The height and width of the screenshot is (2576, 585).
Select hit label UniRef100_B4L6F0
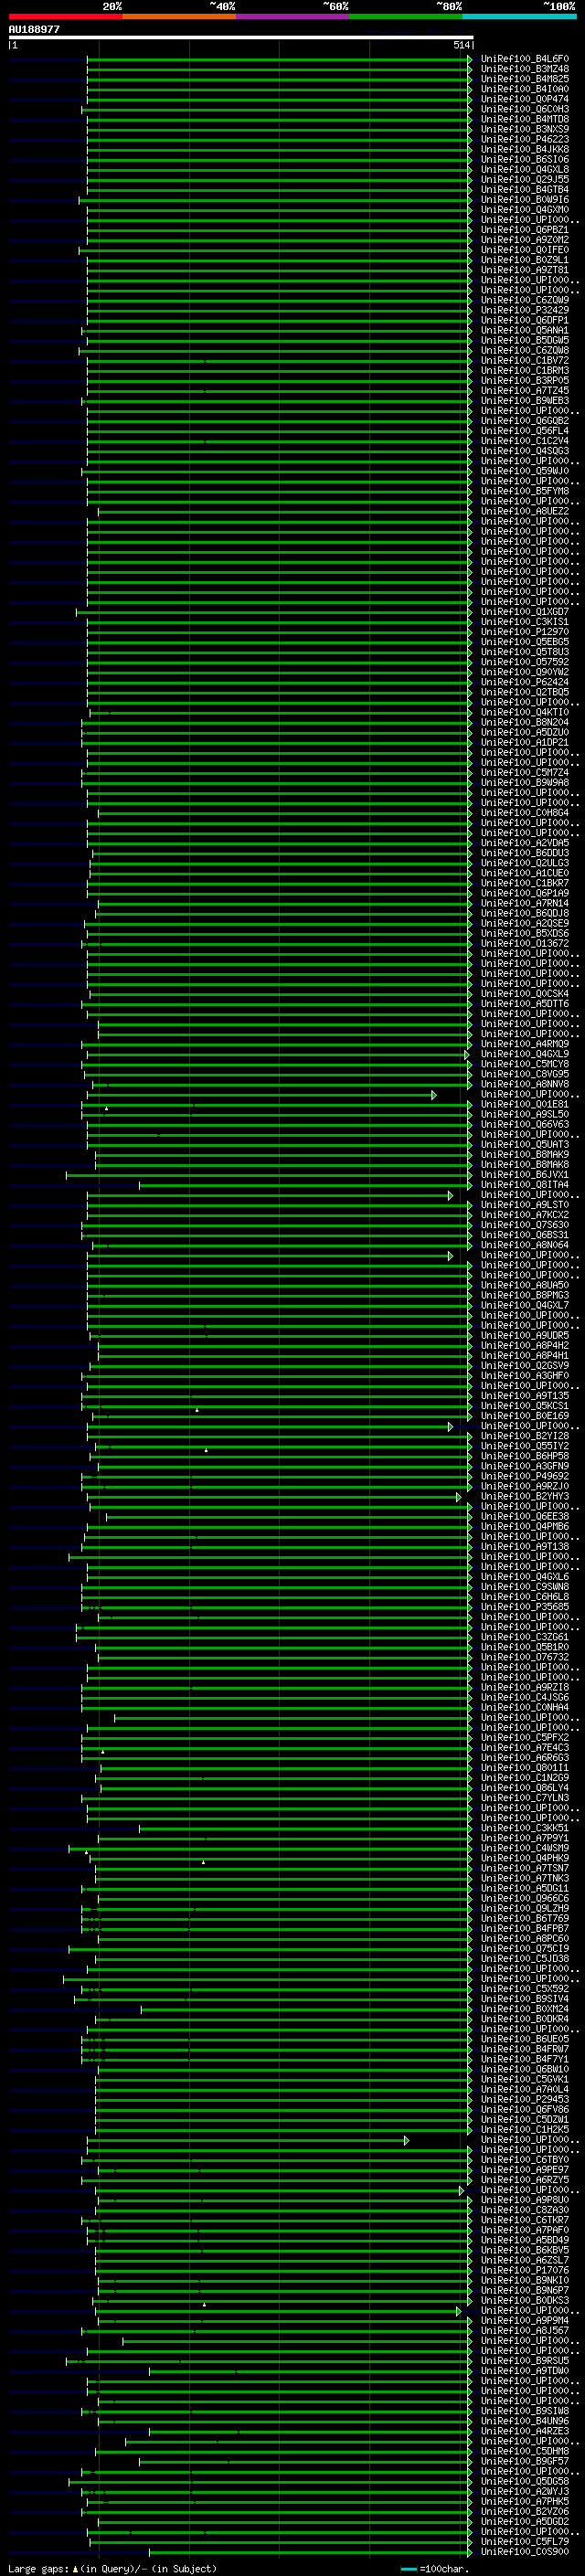click(524, 59)
